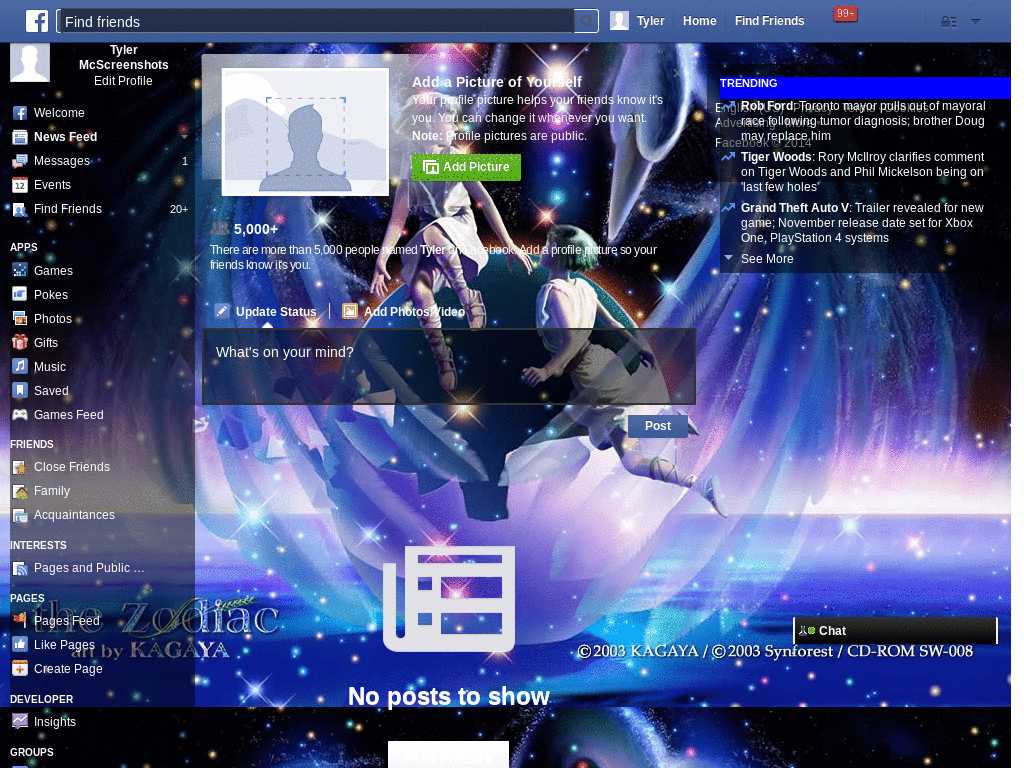The image size is (1024, 768).
Task: Open the Gifts app icon
Action: pos(20,342)
